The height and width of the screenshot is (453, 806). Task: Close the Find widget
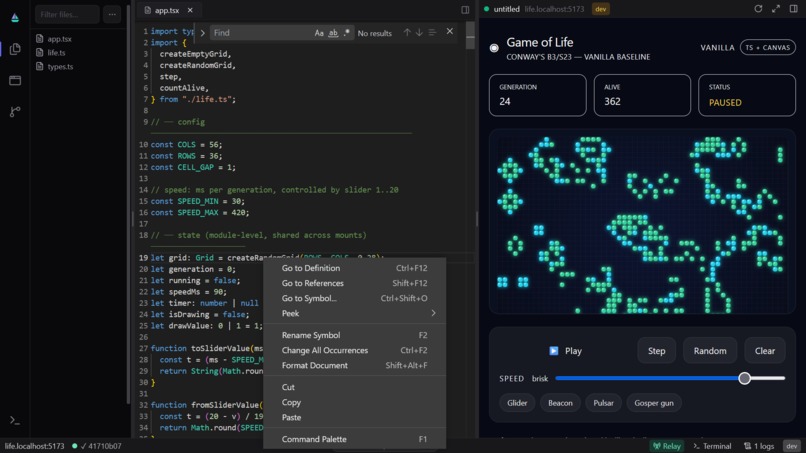coord(450,32)
